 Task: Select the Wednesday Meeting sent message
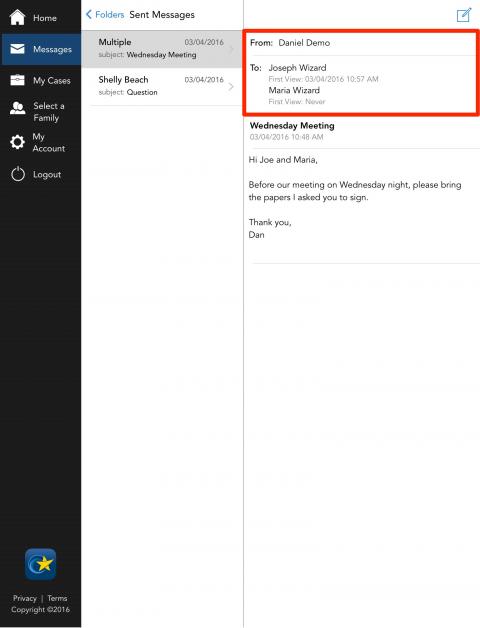tap(162, 49)
